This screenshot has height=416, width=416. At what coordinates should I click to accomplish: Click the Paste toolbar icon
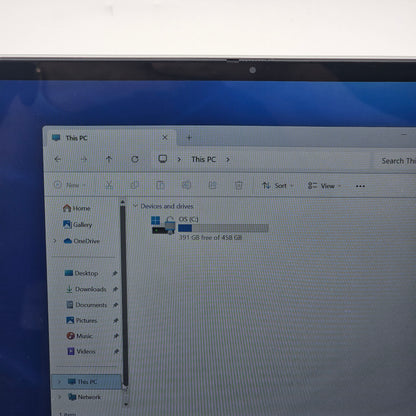point(160,185)
